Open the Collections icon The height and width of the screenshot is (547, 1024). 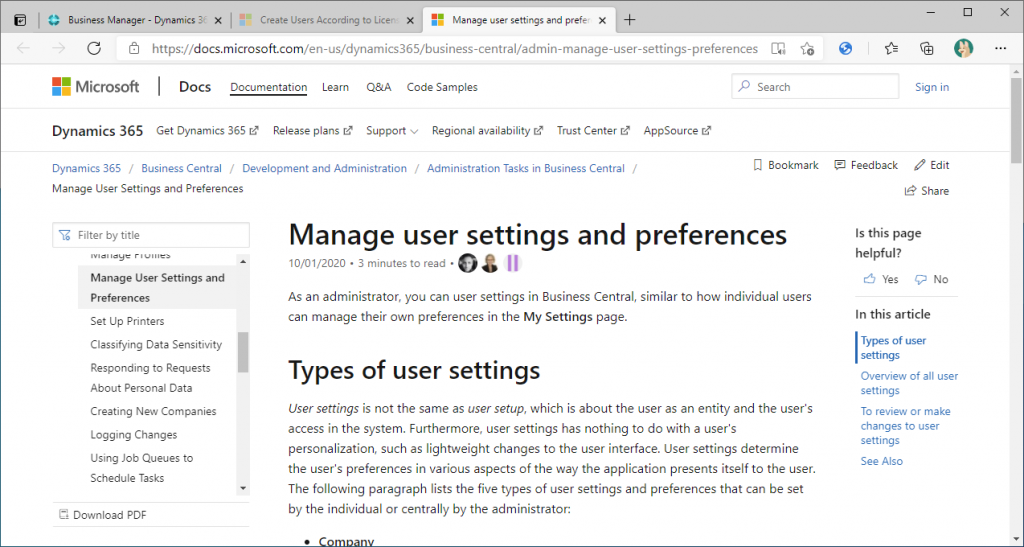926,48
